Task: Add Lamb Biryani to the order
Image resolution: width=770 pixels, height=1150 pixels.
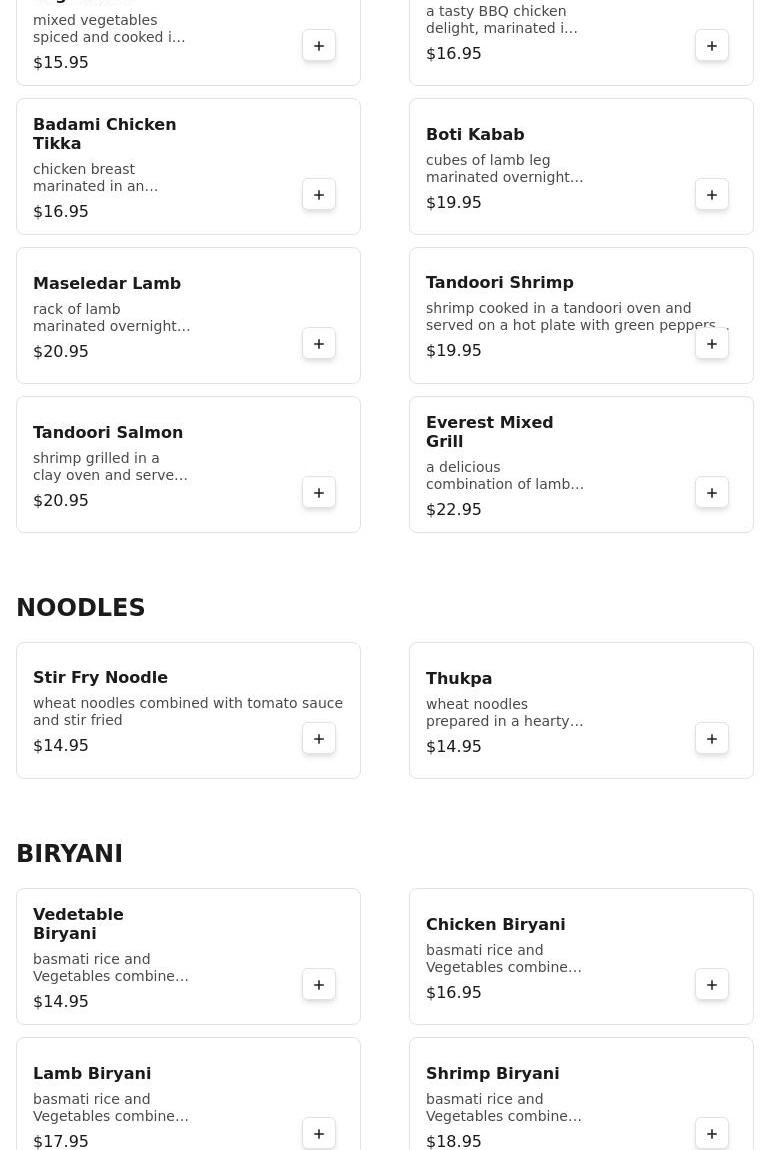Action: (x=319, y=1134)
